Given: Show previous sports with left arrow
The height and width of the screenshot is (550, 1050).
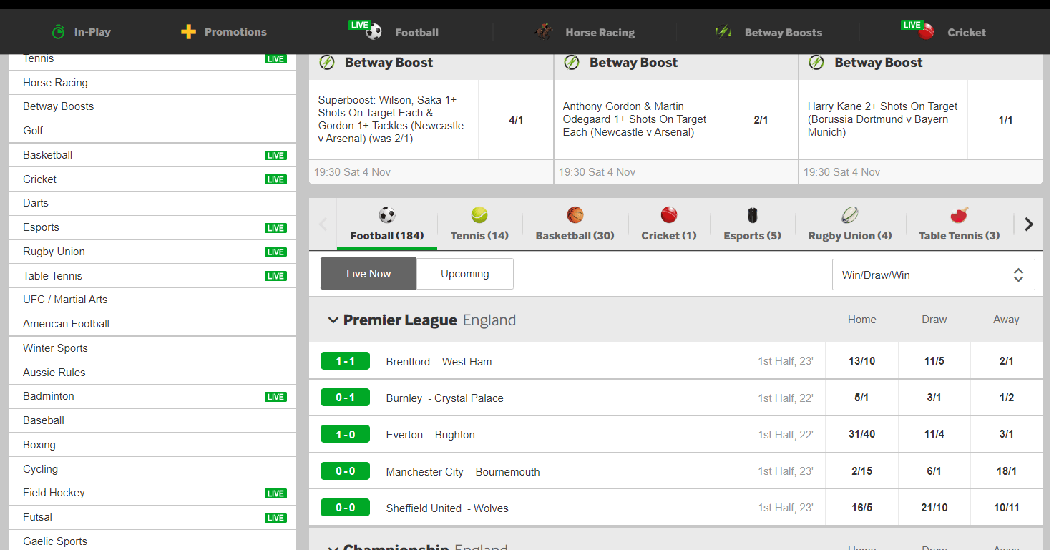Looking at the screenshot, I should pos(323,224).
